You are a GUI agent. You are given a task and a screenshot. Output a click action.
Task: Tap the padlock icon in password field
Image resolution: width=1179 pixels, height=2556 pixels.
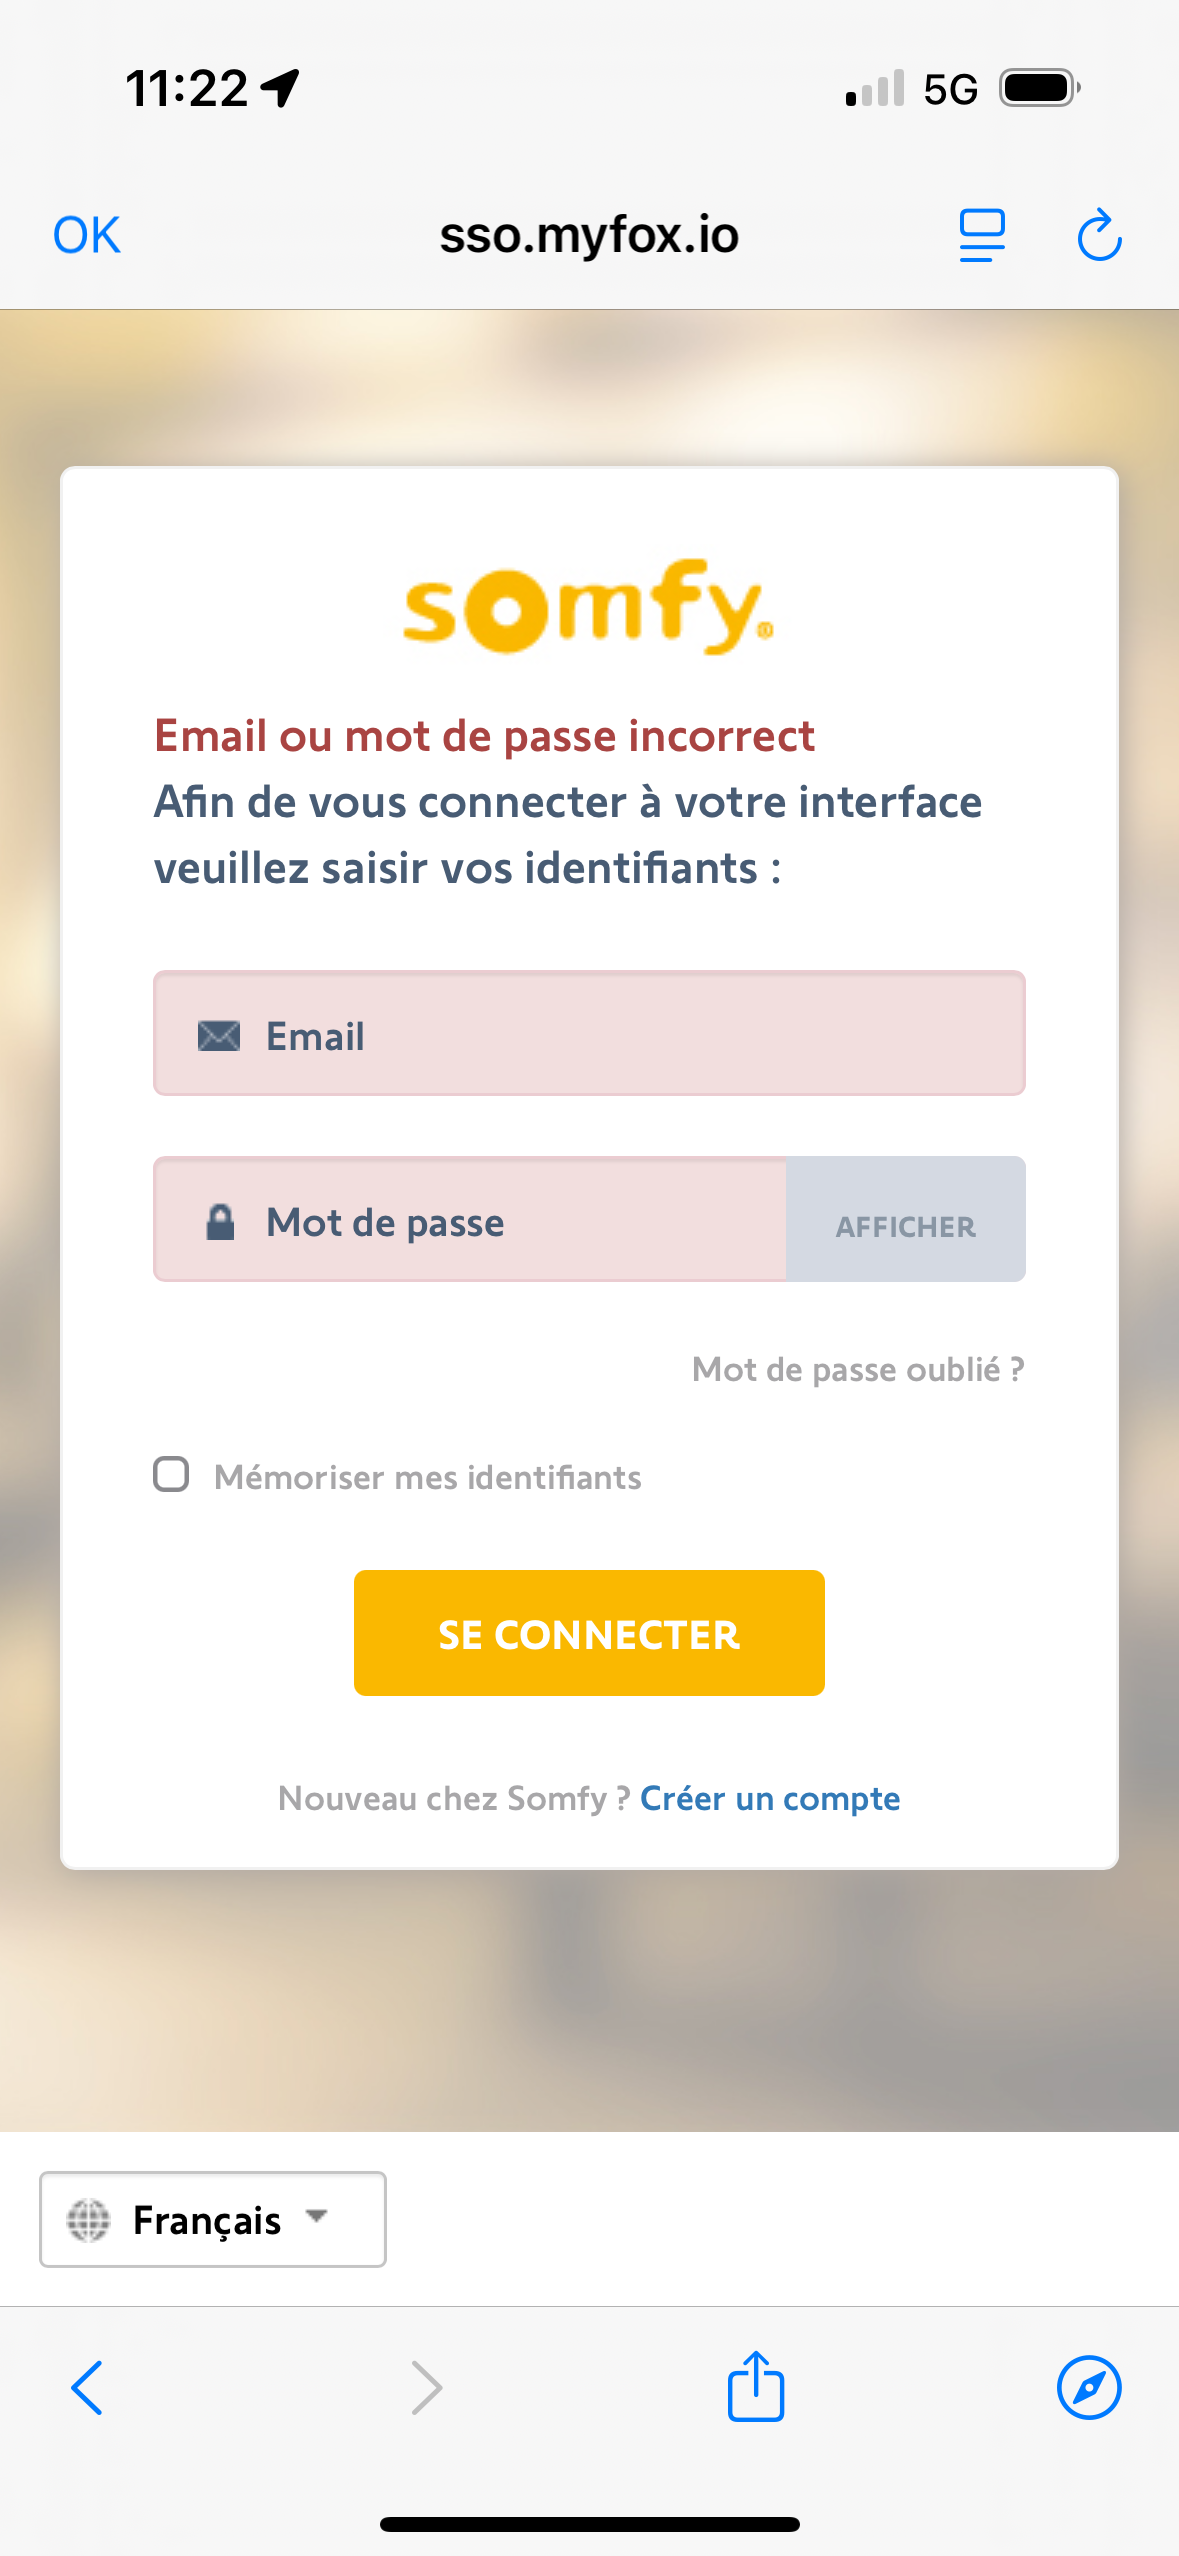[x=220, y=1222]
